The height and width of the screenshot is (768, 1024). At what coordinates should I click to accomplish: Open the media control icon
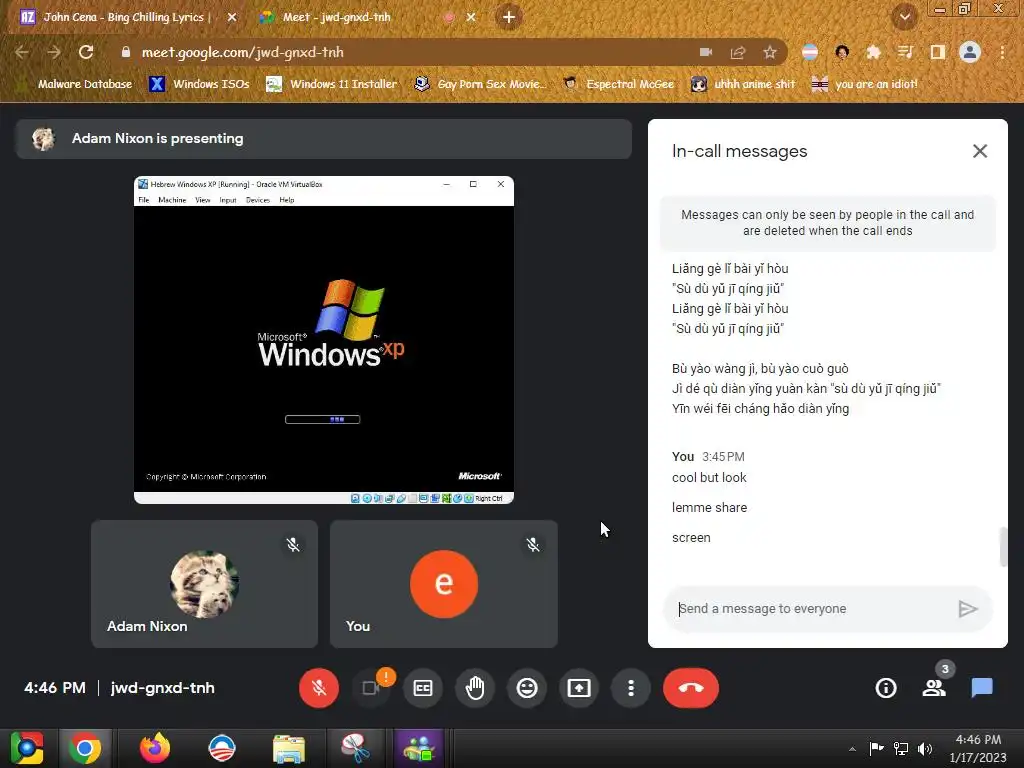tap(905, 52)
